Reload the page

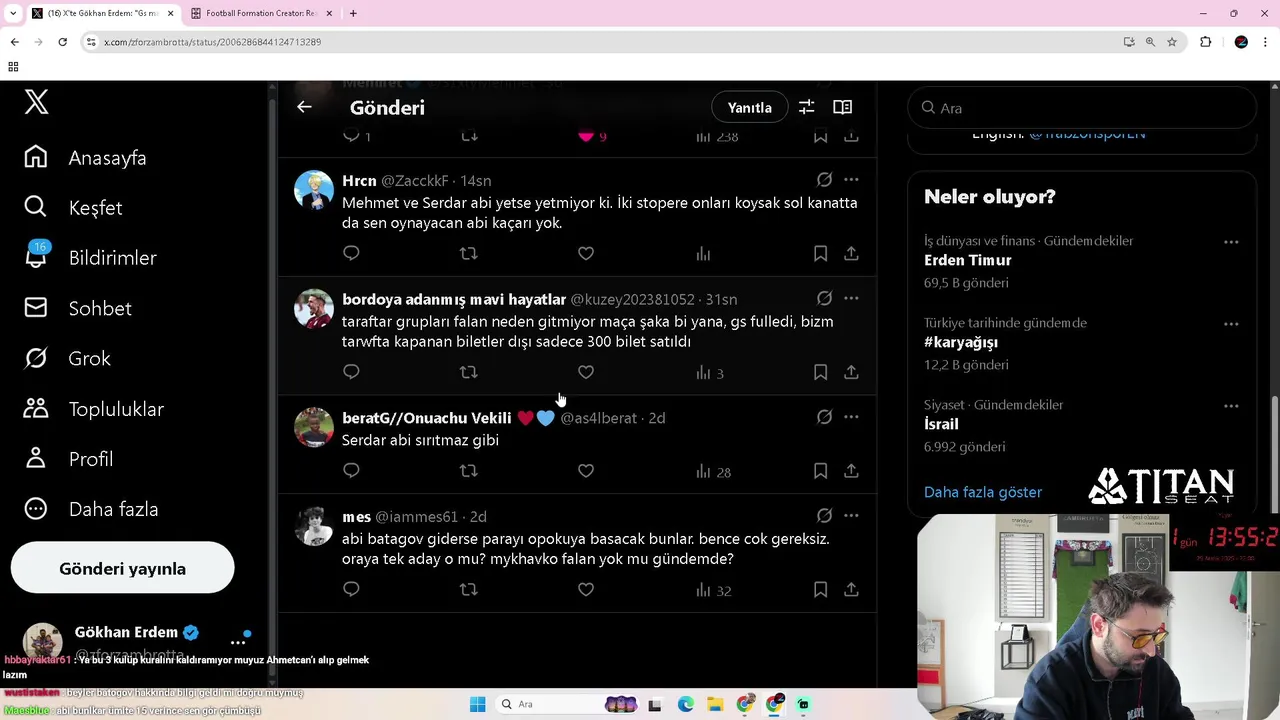coord(62,42)
